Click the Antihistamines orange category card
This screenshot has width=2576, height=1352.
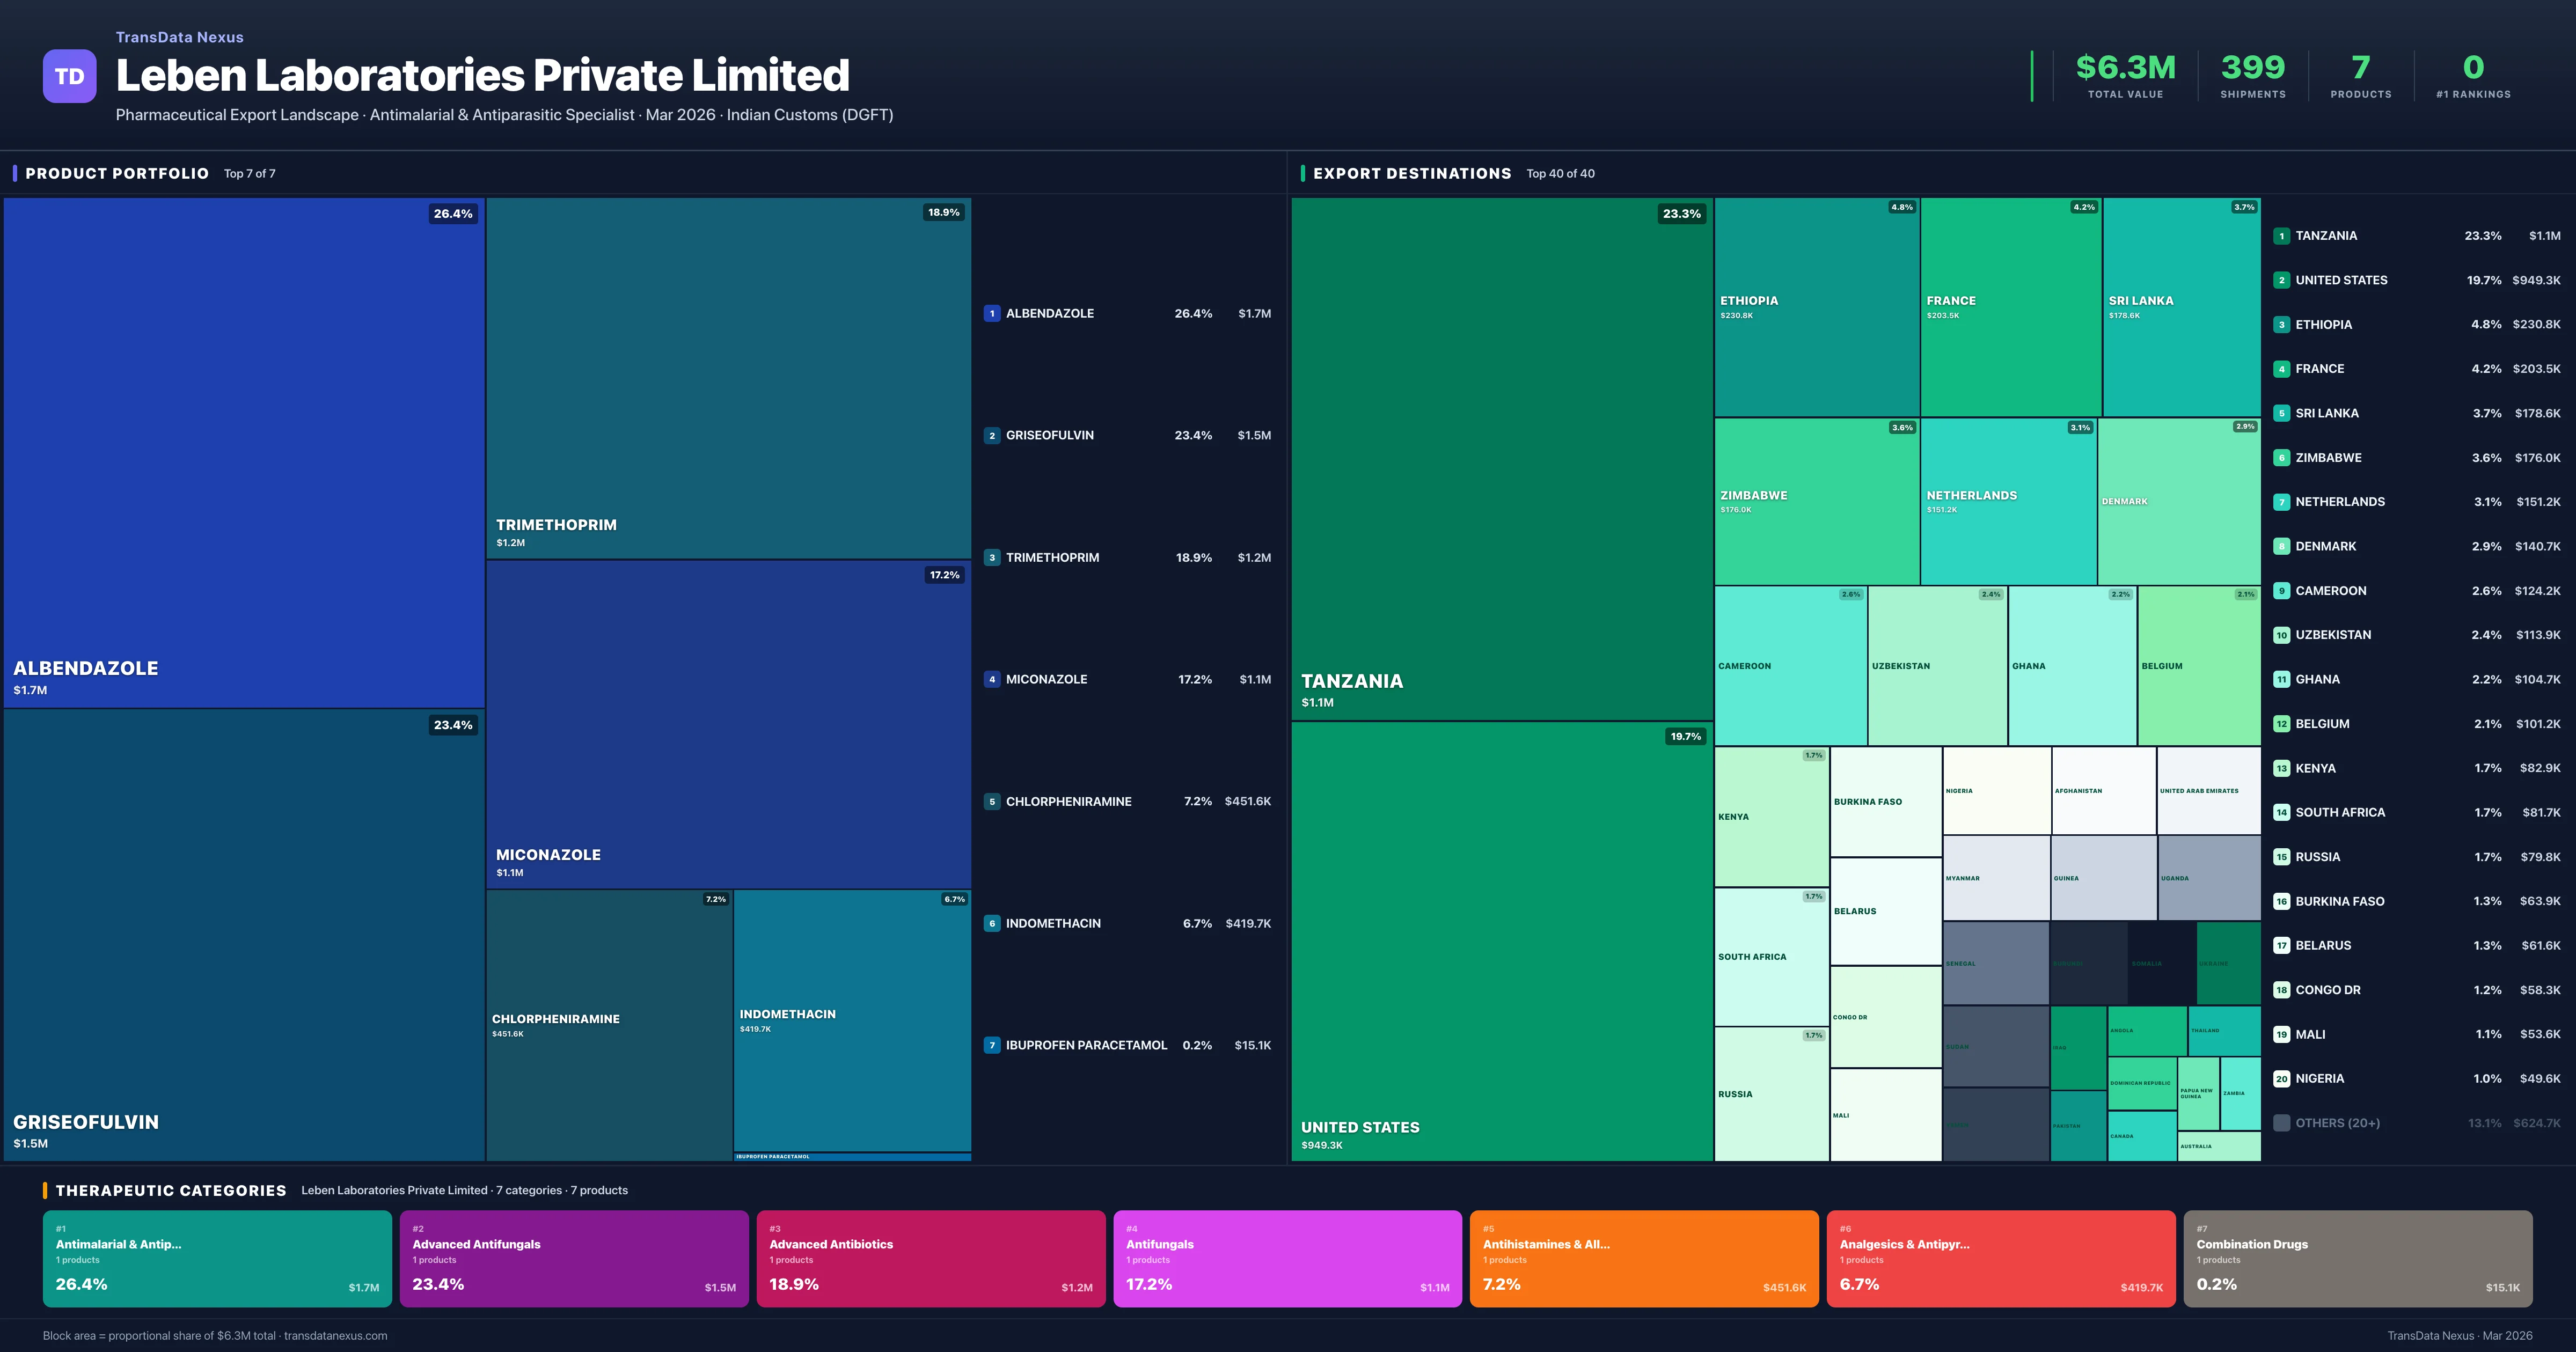tap(1643, 1258)
